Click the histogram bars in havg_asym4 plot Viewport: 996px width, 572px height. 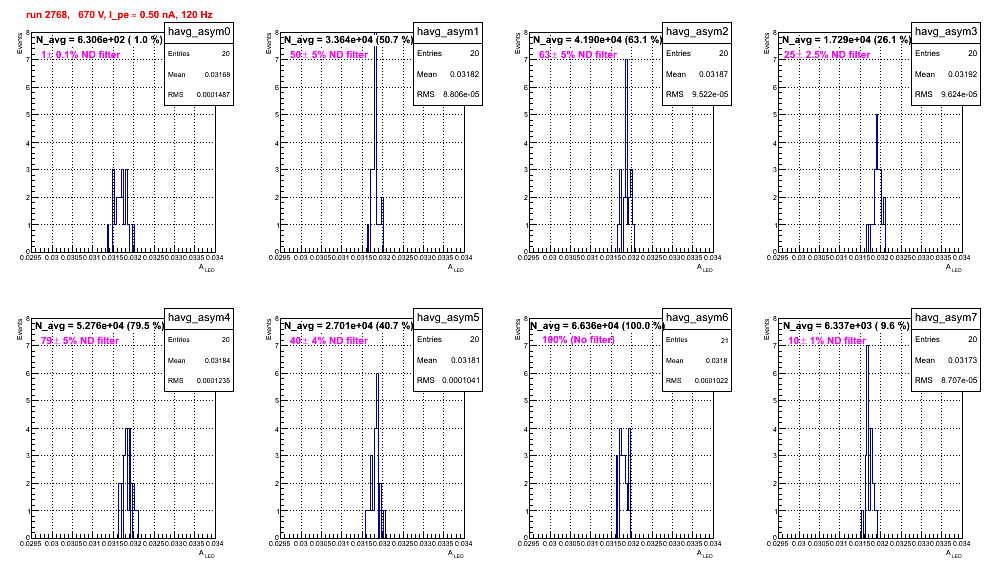128,483
